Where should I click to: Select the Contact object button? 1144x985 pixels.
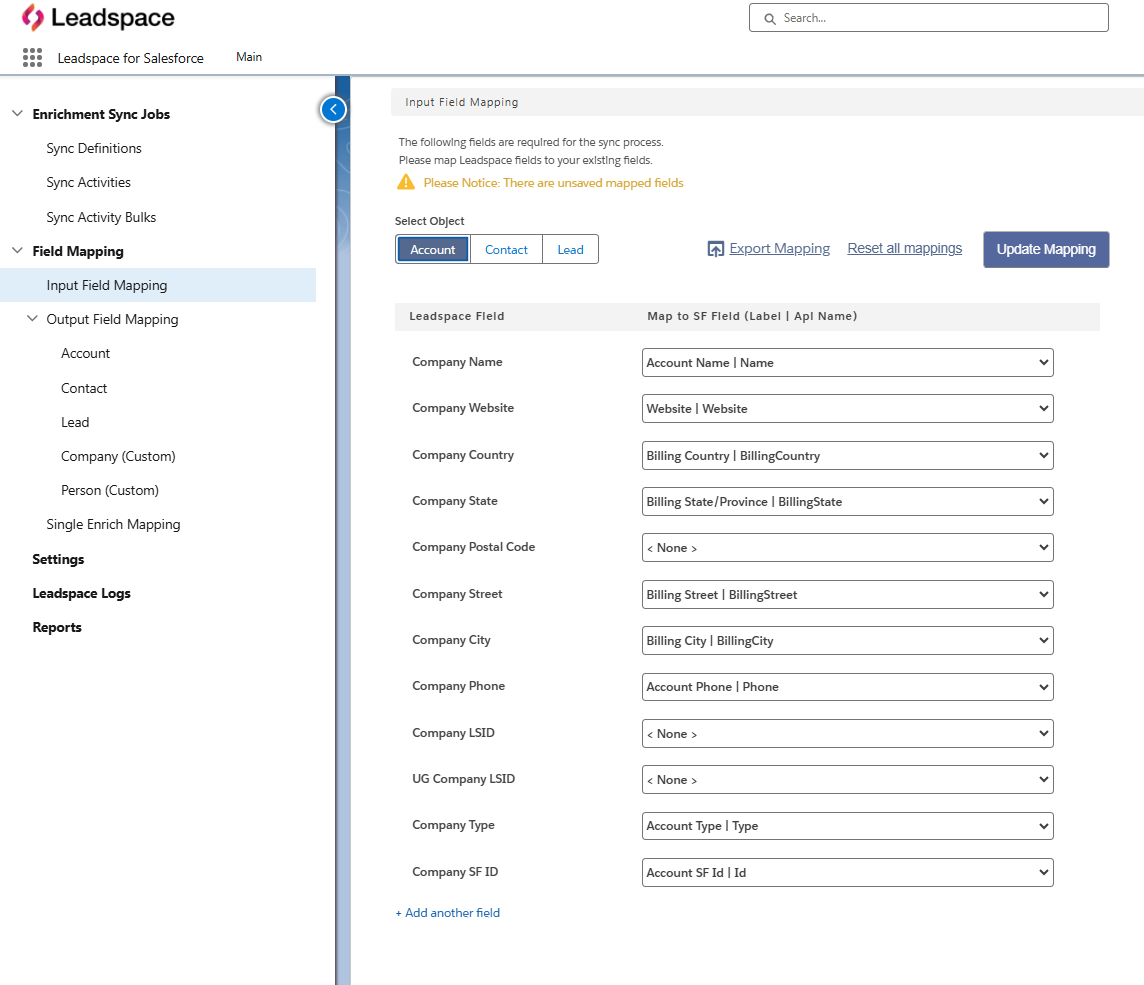pyautogui.click(x=506, y=250)
